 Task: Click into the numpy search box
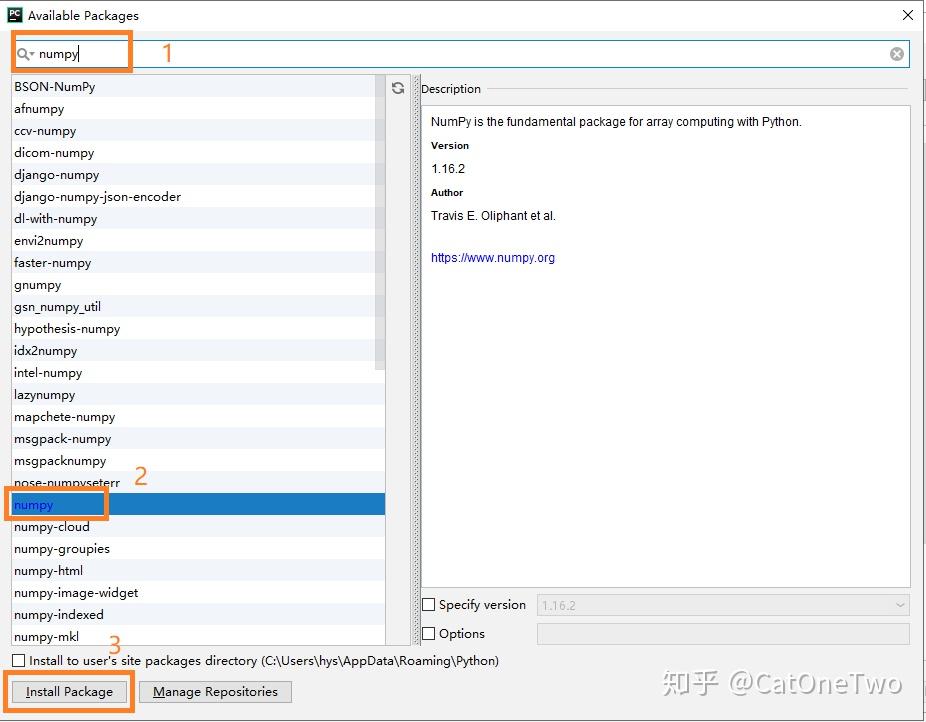click(x=461, y=54)
